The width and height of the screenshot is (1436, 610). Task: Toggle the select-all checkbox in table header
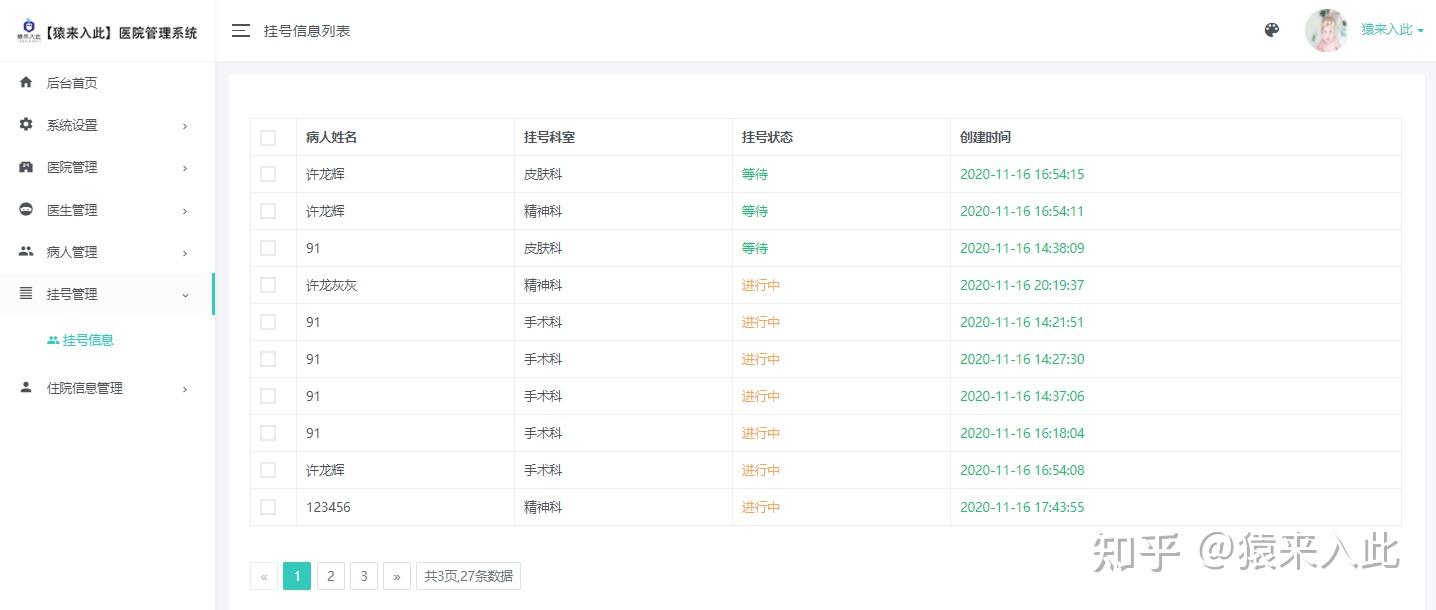pos(268,138)
